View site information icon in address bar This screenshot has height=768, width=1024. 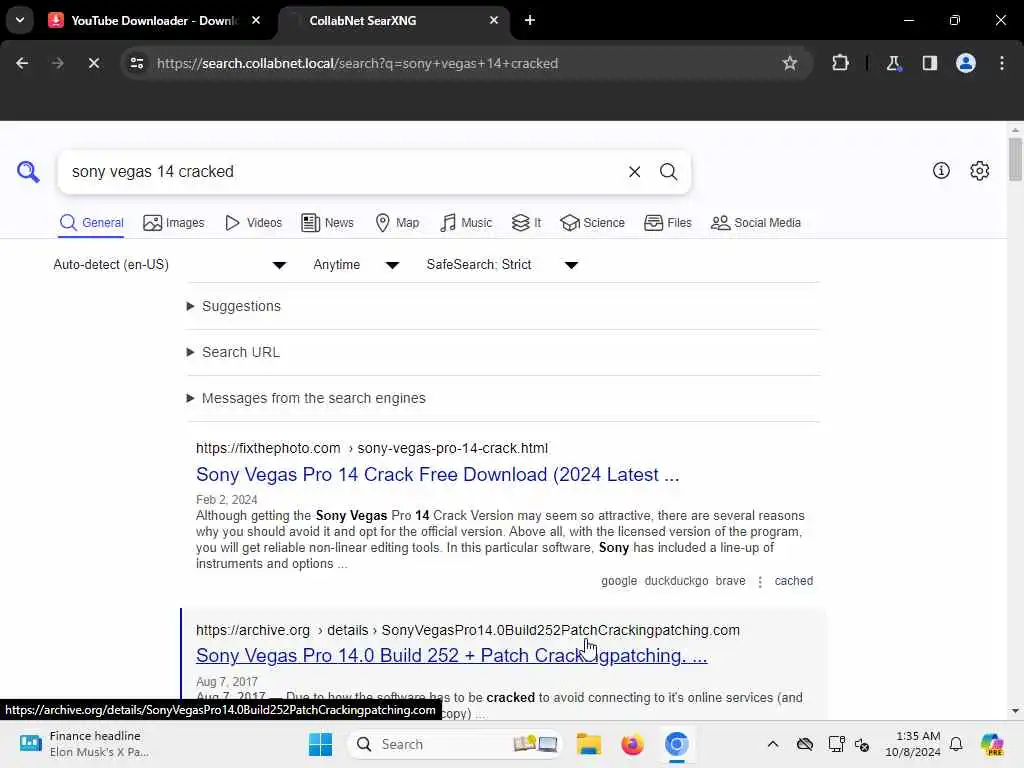click(x=137, y=63)
